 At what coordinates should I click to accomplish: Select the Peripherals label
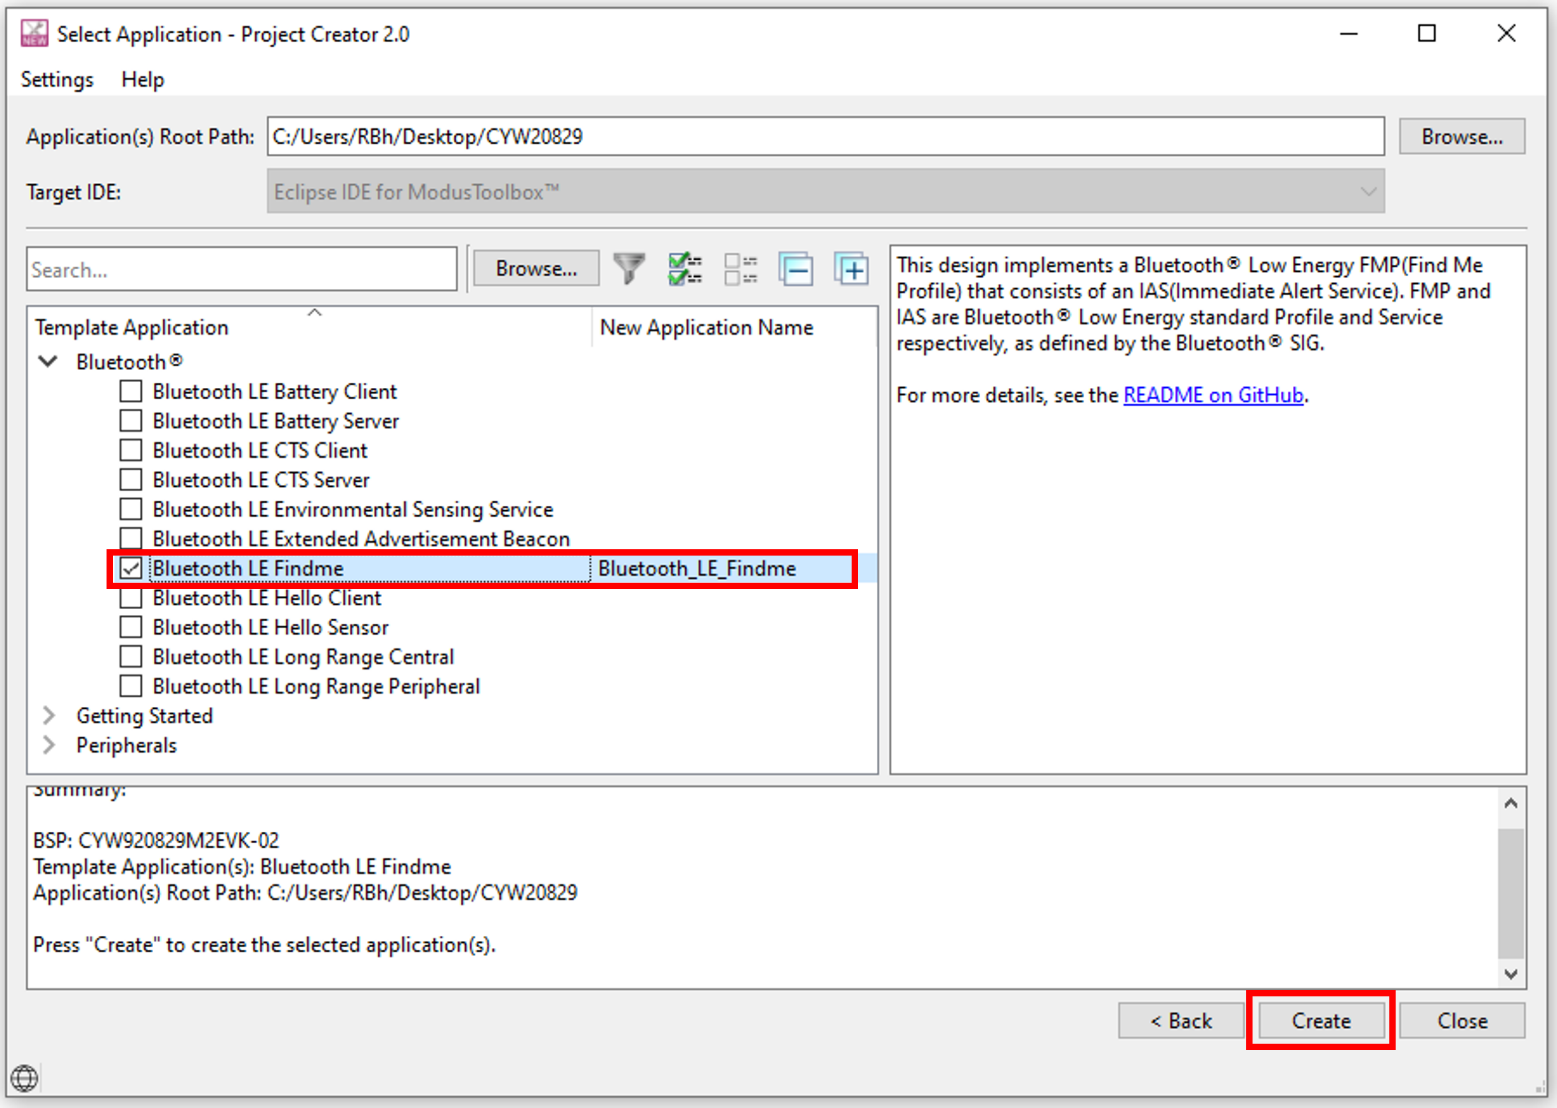[x=126, y=745]
